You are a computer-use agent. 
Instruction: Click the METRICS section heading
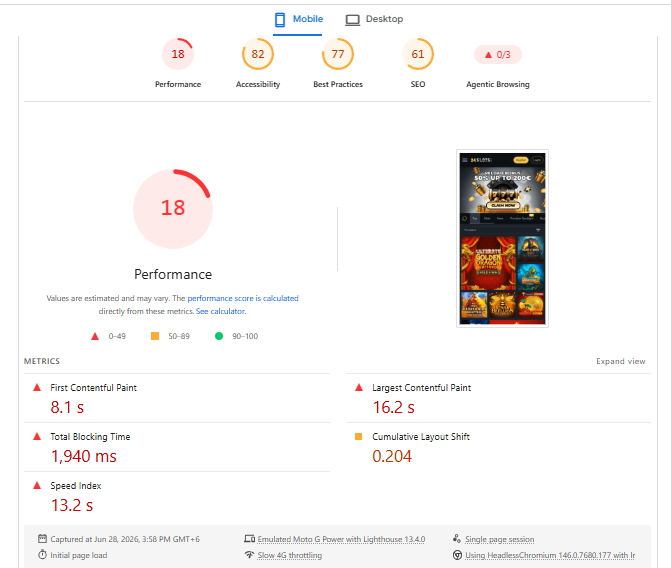click(42, 361)
